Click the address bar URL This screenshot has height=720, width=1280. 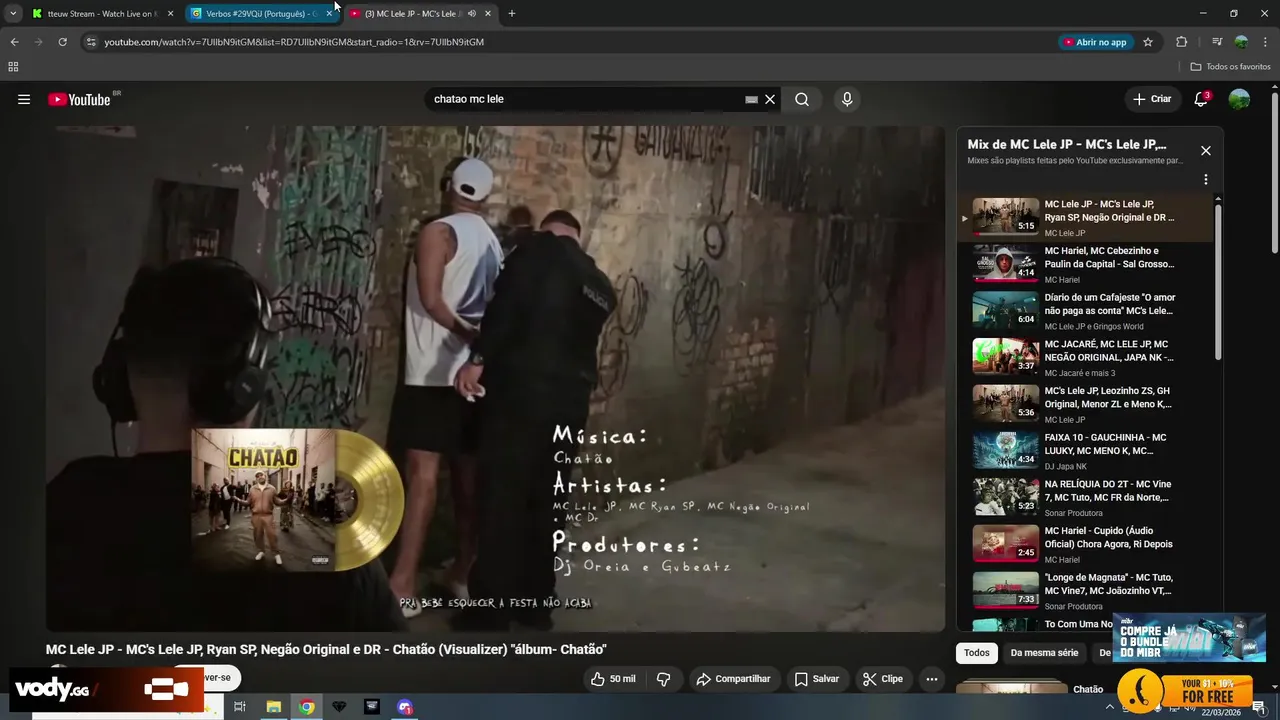click(x=294, y=42)
